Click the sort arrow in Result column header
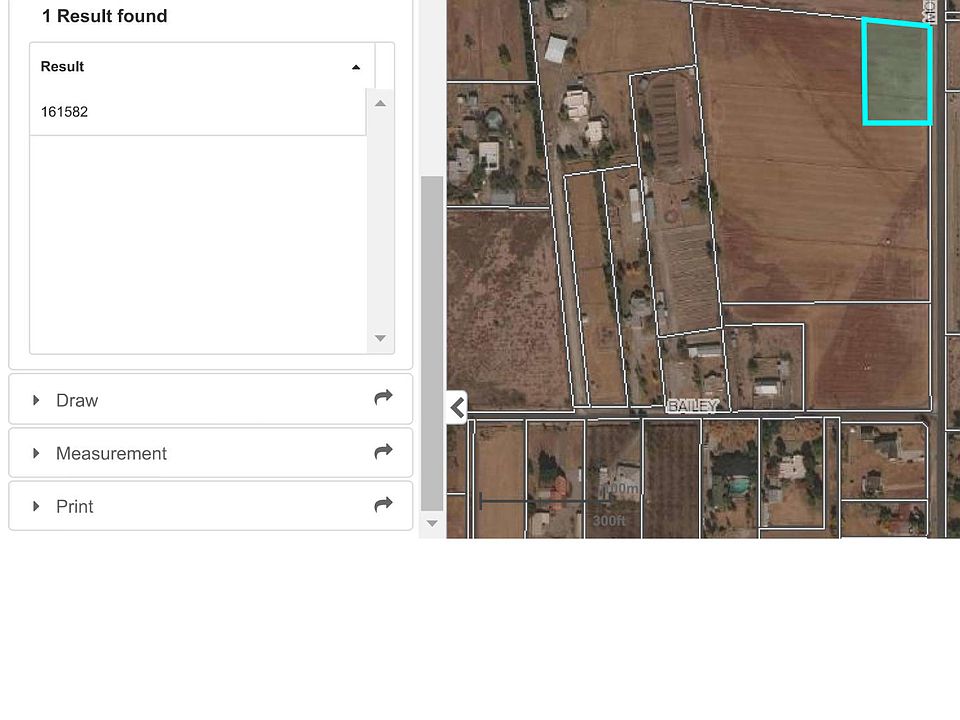960x720 pixels. click(x=356, y=67)
